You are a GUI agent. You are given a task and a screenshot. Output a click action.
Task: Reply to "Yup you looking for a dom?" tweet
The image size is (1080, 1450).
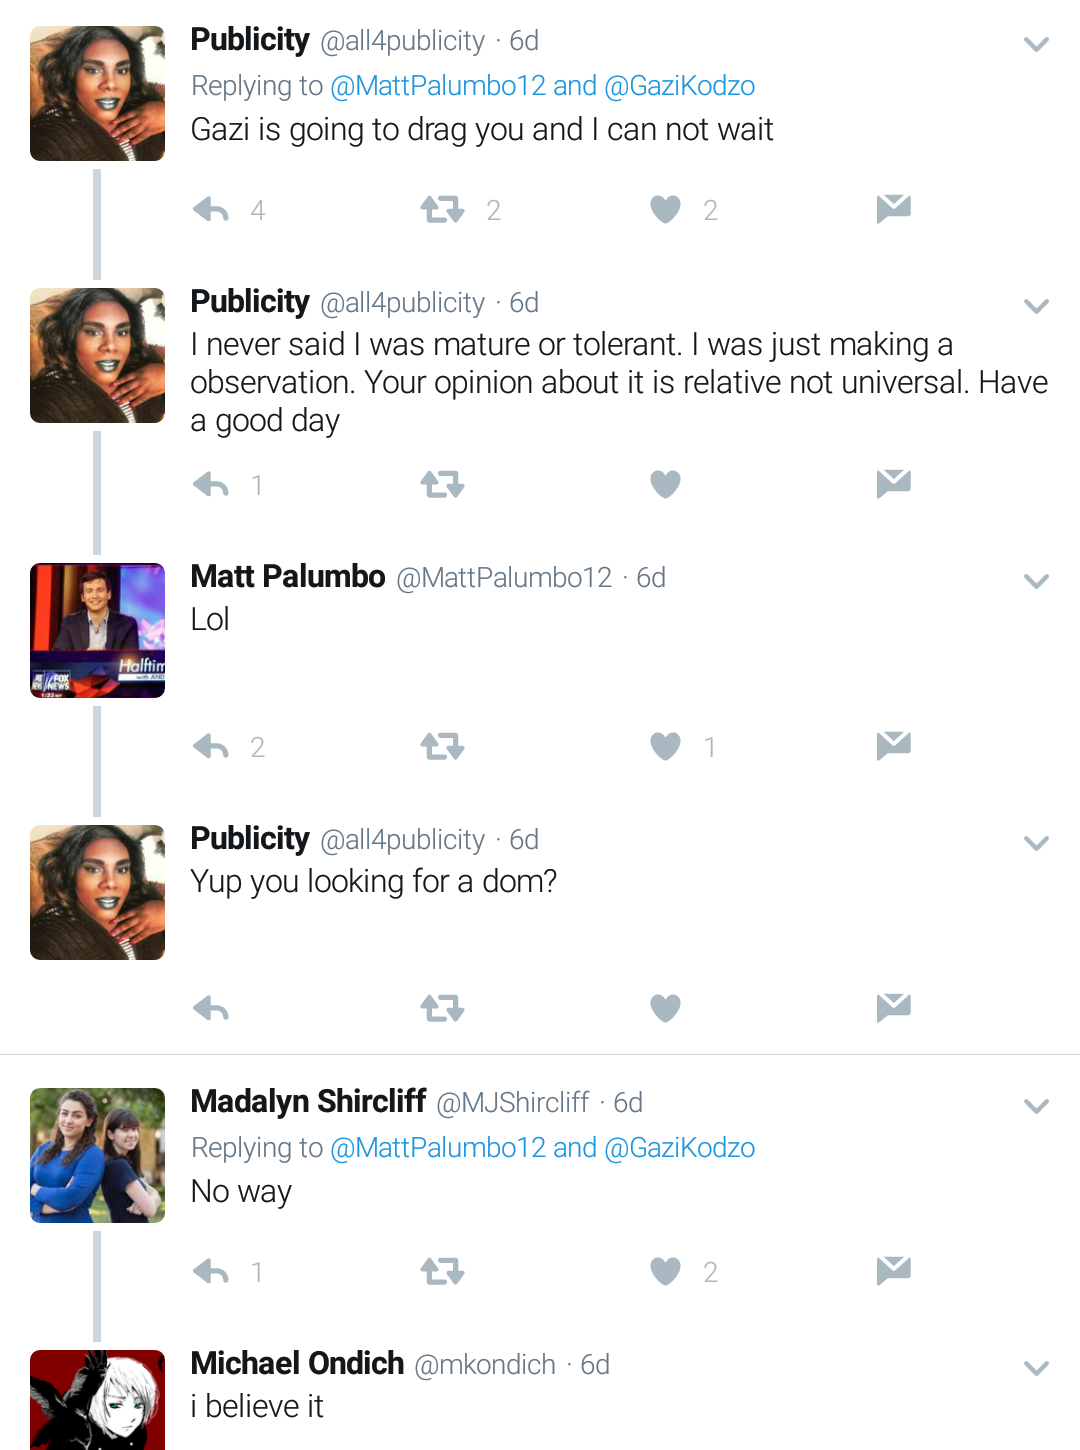[211, 1009]
